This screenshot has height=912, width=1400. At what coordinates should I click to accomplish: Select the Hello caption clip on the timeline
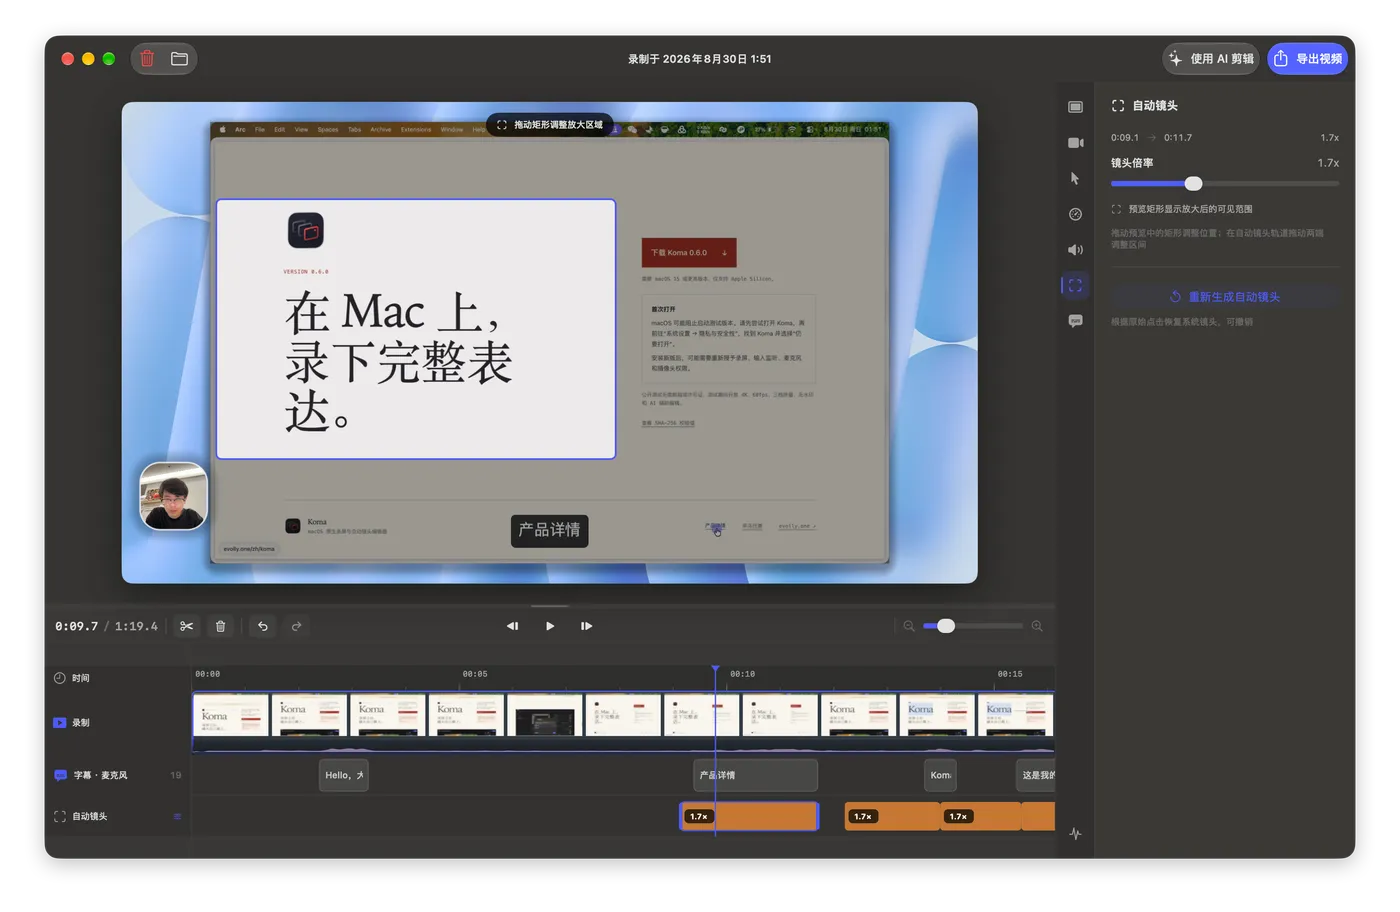tap(344, 775)
